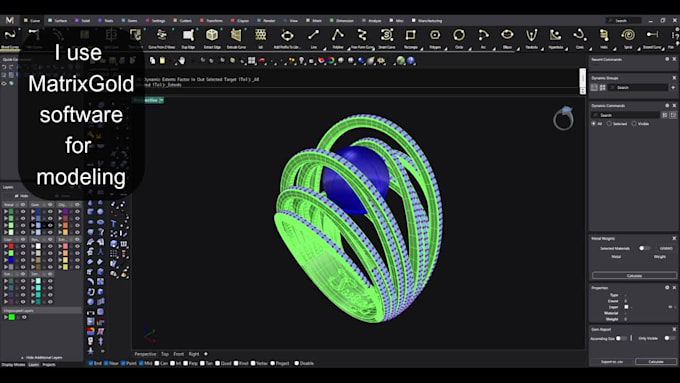Toggle the Ascending Size switch
Image resolution: width=680 pixels, height=383 pixels.
tap(621, 338)
